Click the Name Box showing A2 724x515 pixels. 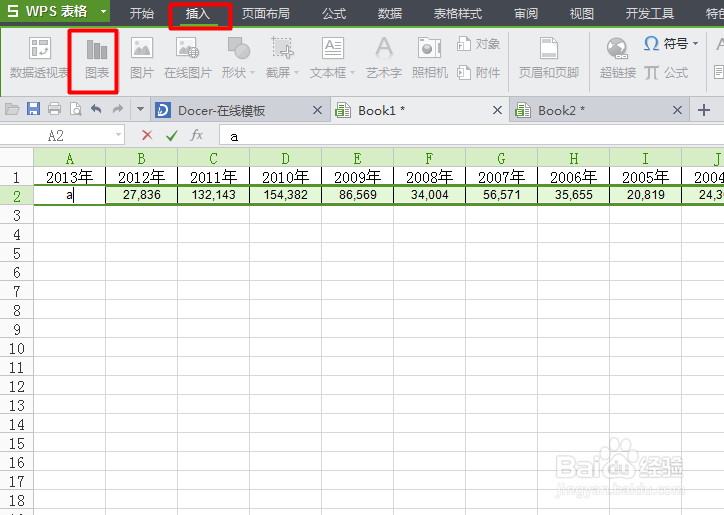[x=56, y=135]
